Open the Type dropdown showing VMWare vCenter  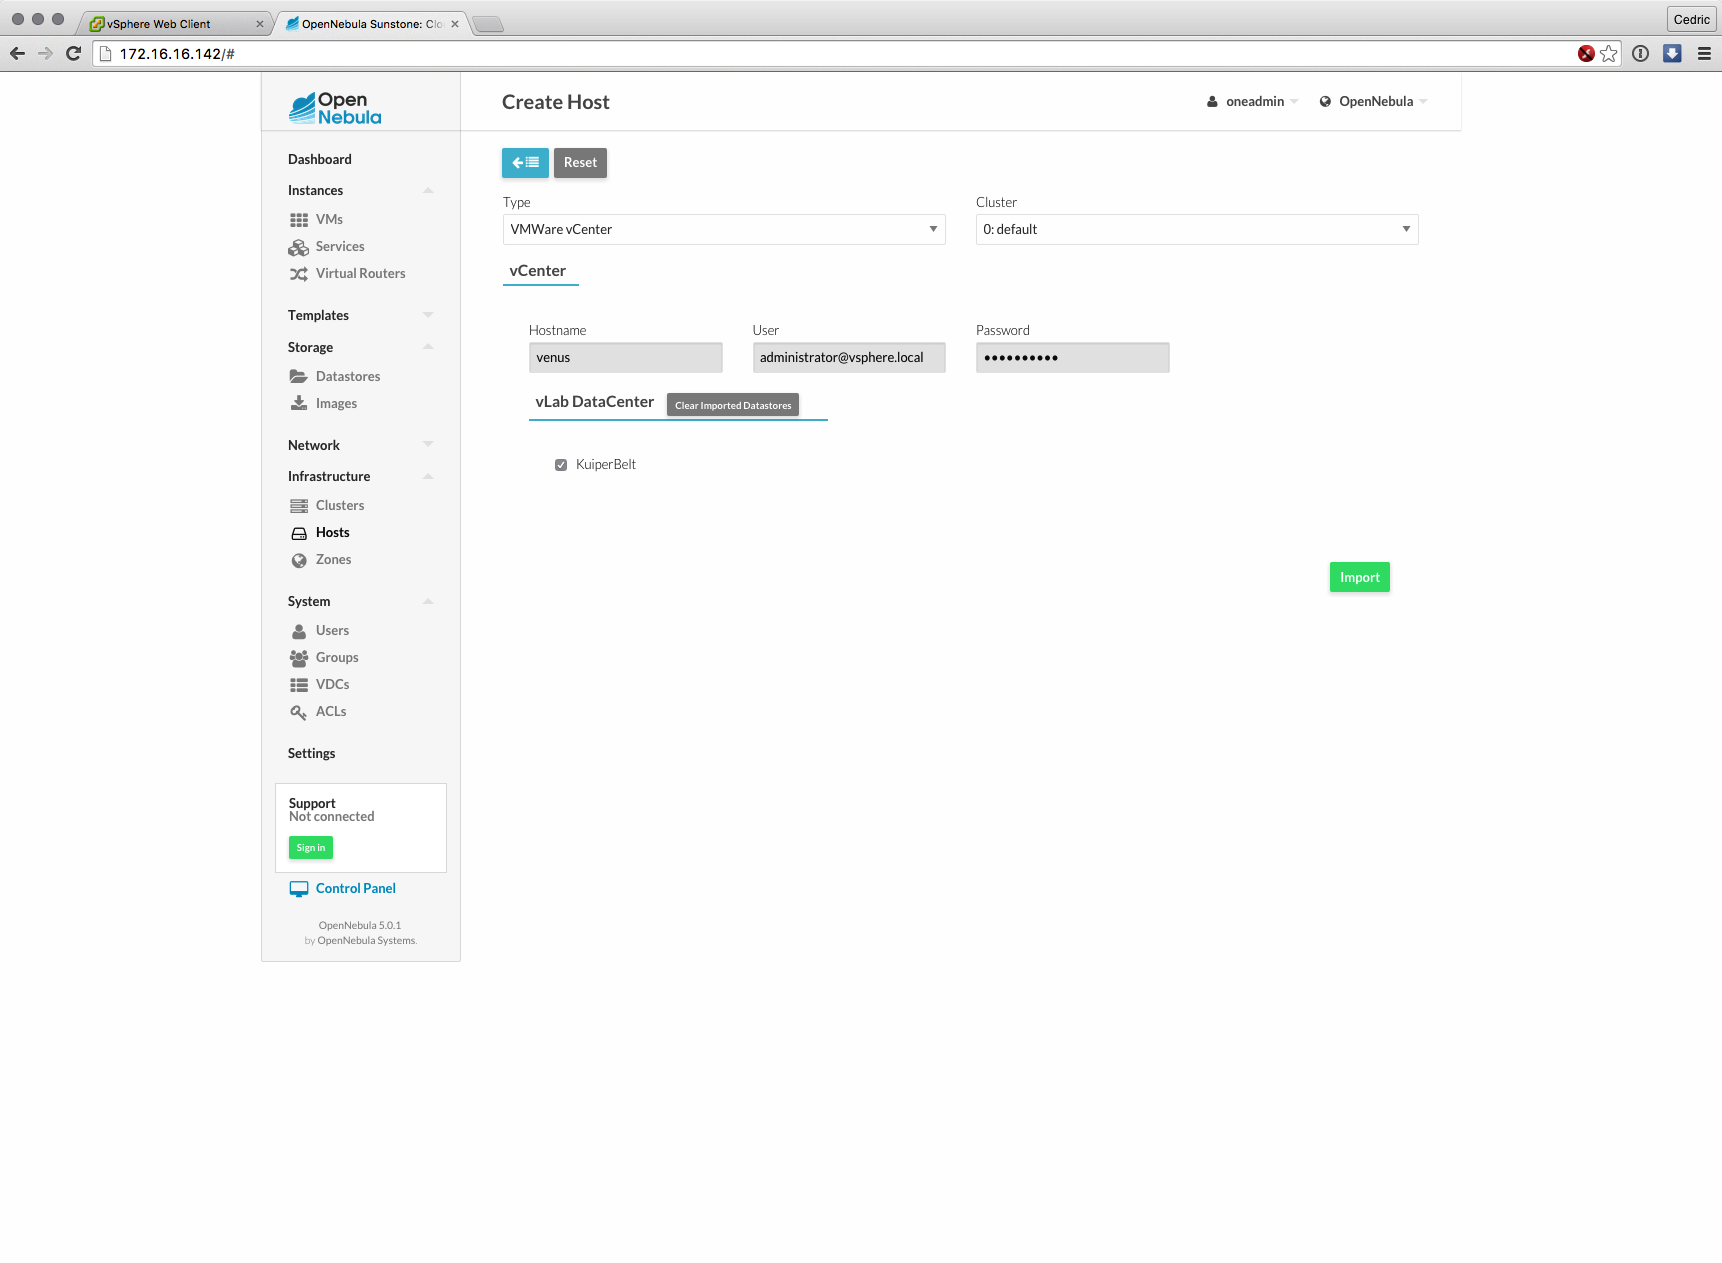[x=723, y=229]
